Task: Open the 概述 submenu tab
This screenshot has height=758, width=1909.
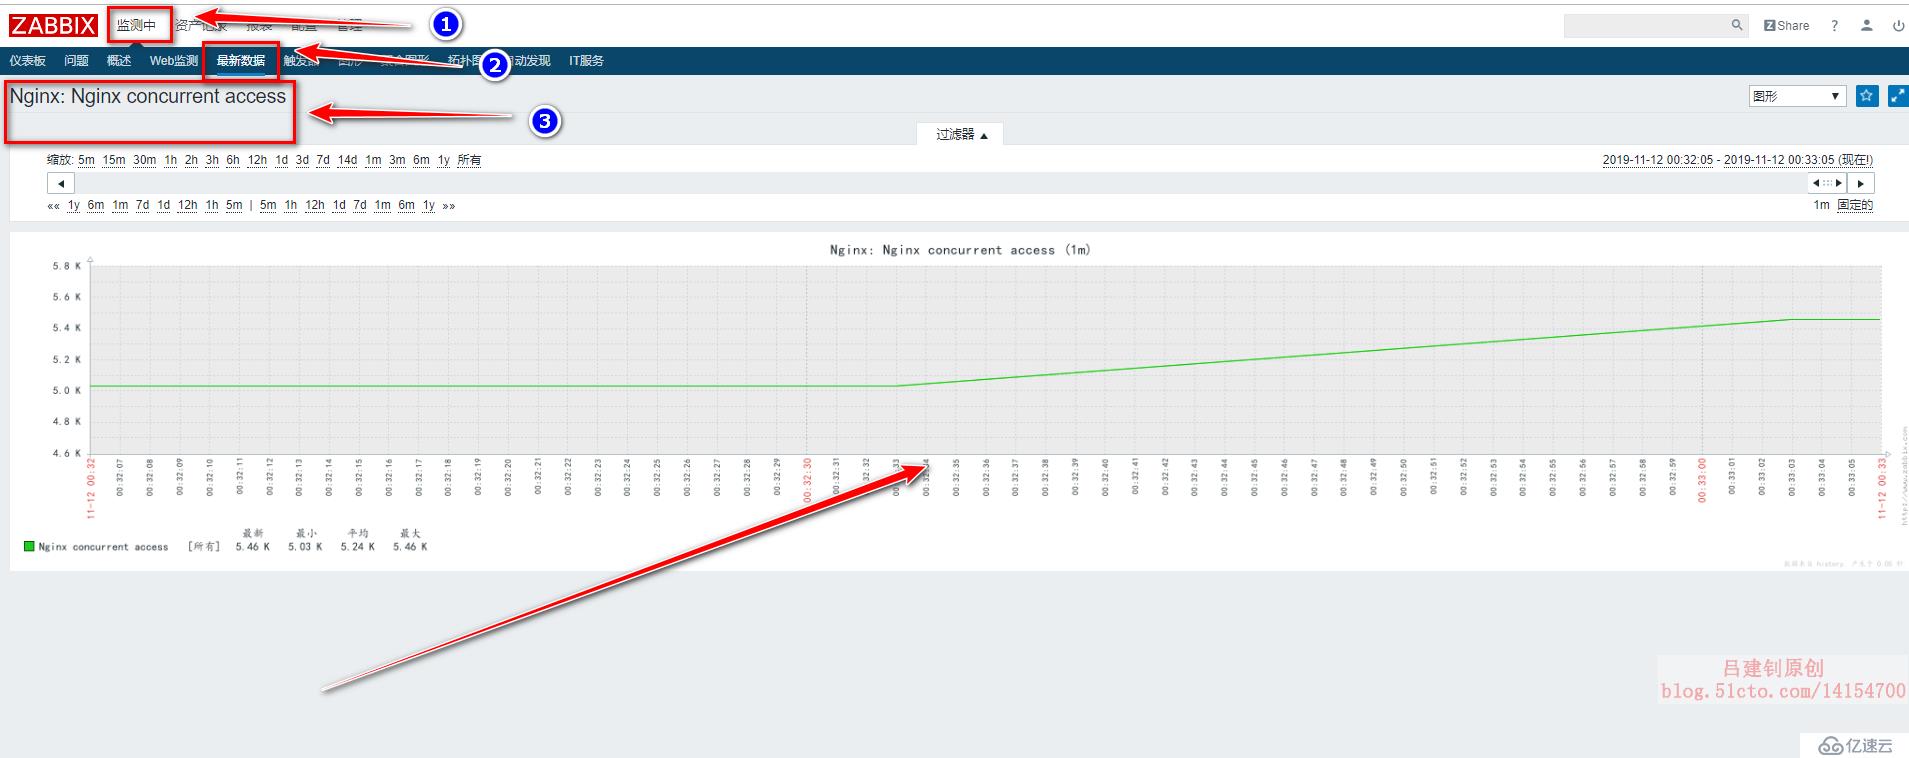Action: 119,61
